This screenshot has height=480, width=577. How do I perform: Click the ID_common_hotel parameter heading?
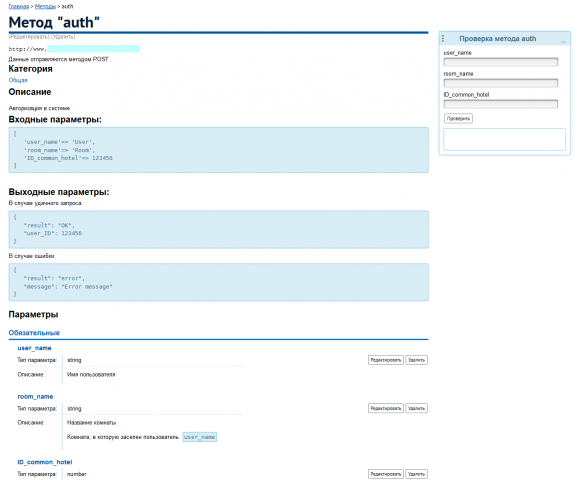coord(45,462)
